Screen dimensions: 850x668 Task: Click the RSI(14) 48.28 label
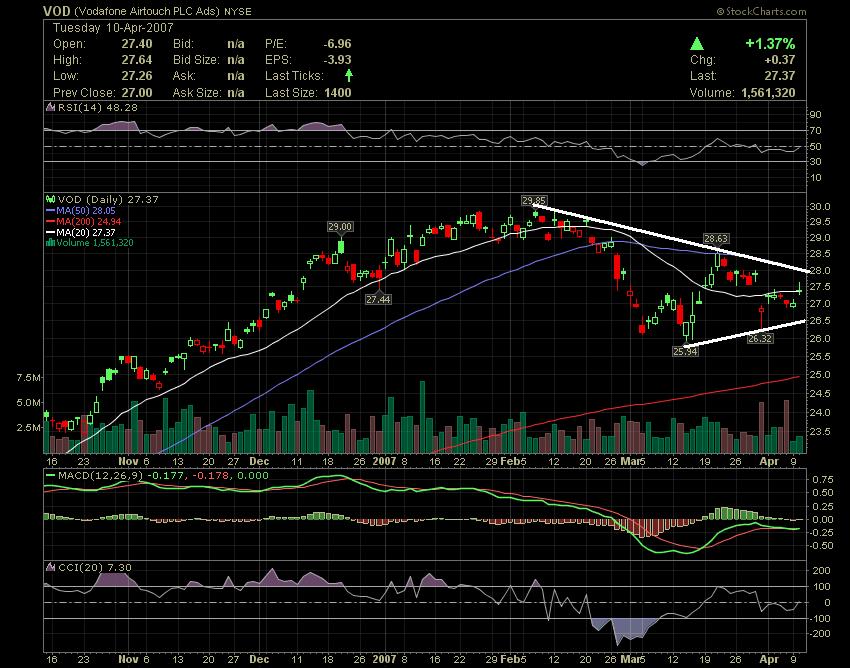[98, 107]
